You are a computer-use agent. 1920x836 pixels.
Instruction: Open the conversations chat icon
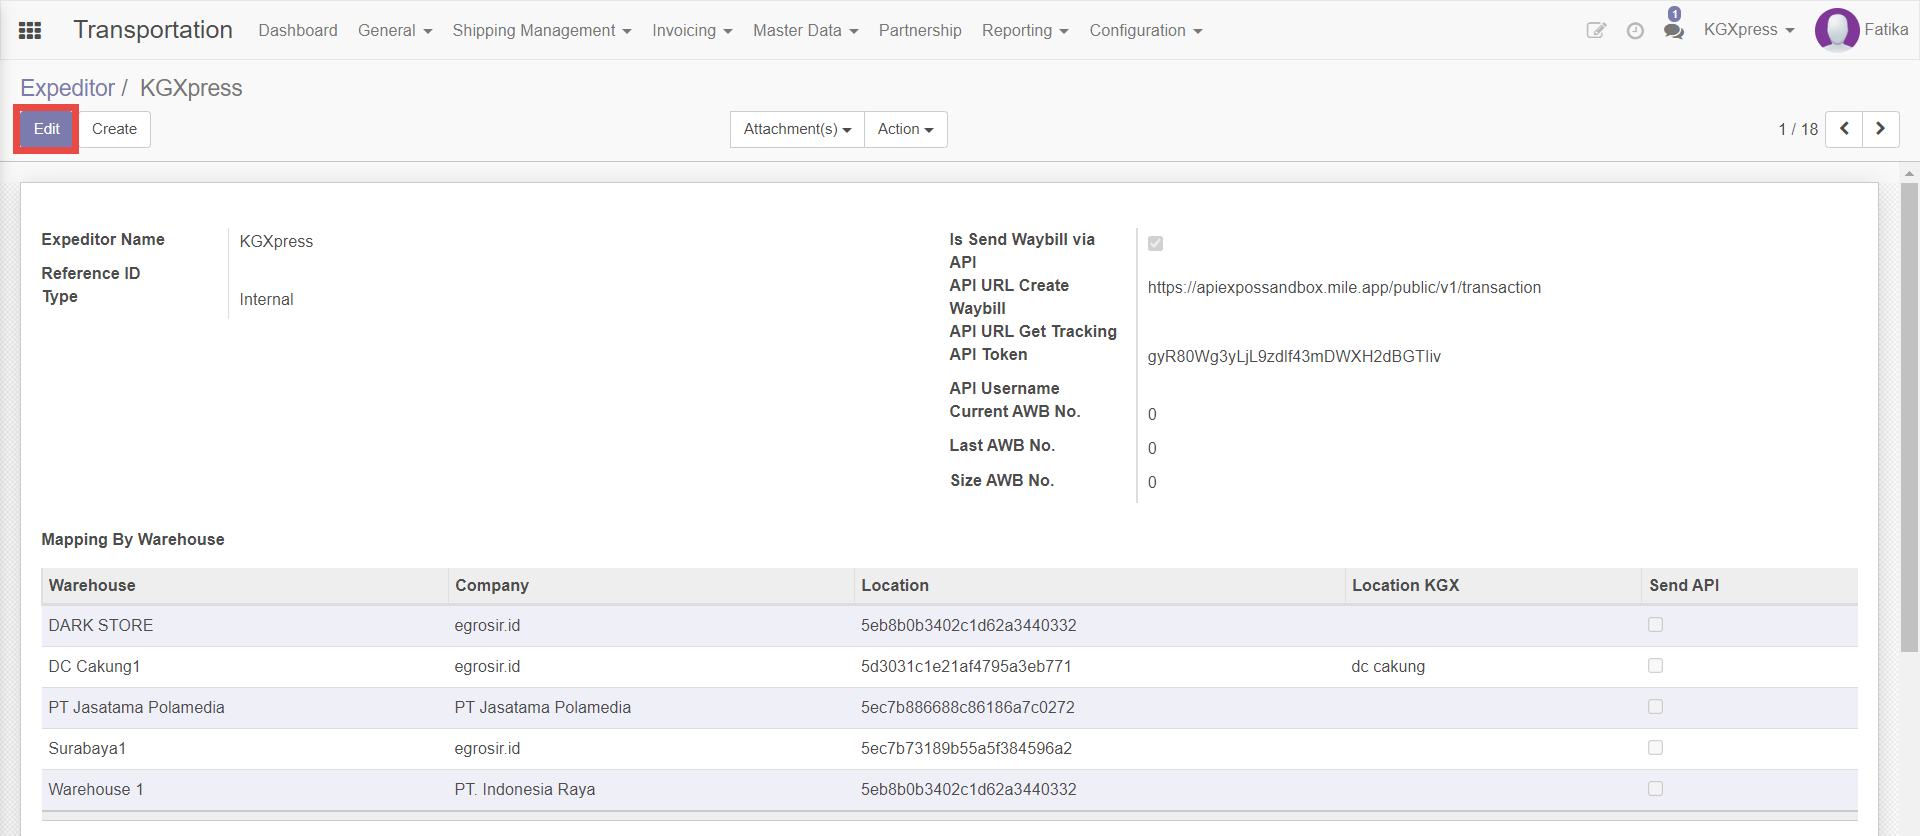[x=1674, y=31]
